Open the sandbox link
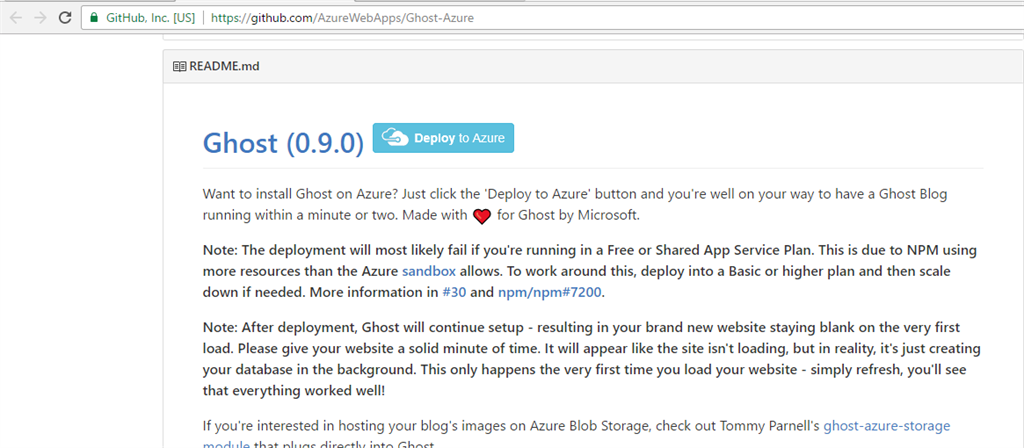This screenshot has height=448, width=1024. point(425,271)
